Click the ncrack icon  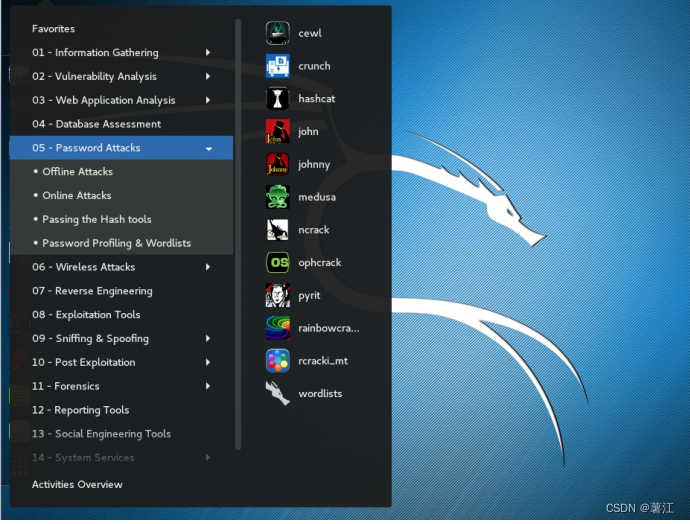click(278, 230)
